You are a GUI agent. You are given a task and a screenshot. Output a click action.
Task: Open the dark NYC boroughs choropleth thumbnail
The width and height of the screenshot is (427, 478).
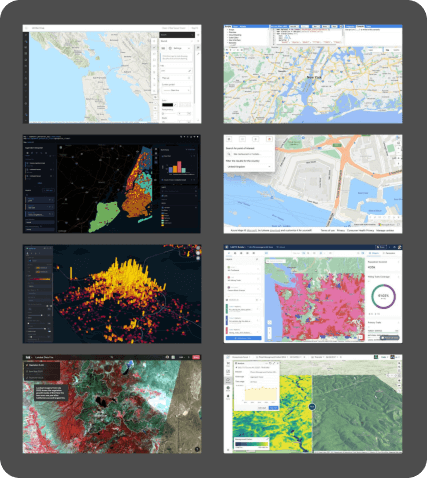[112, 184]
